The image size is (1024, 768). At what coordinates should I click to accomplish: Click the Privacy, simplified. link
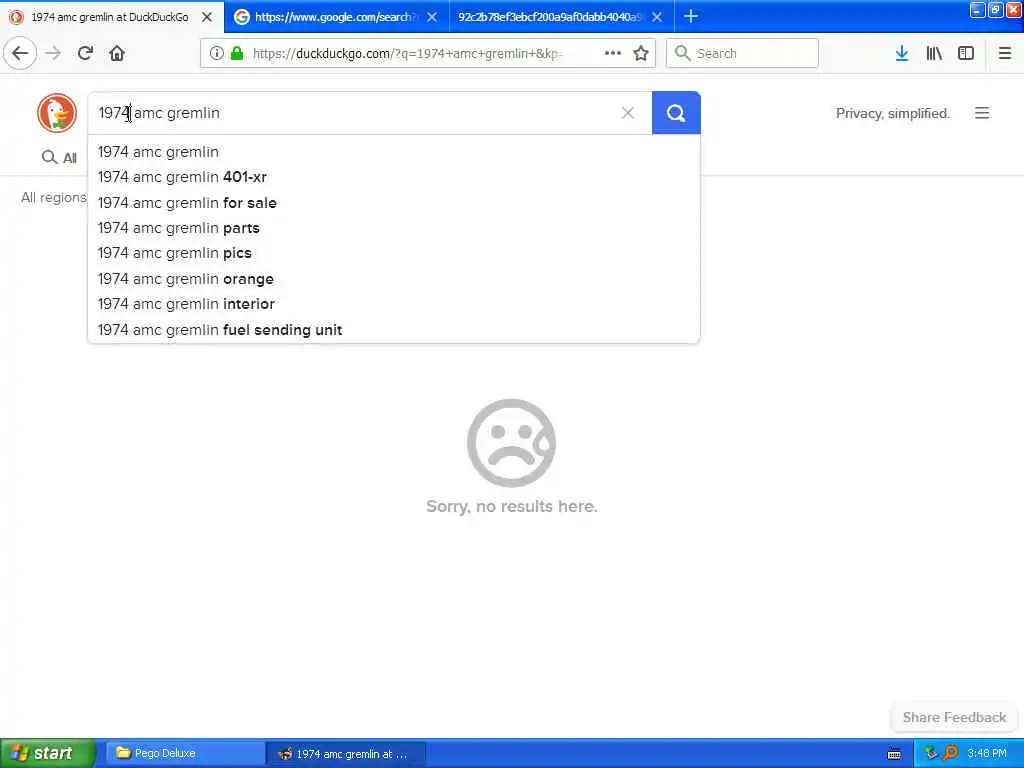pyautogui.click(x=892, y=113)
